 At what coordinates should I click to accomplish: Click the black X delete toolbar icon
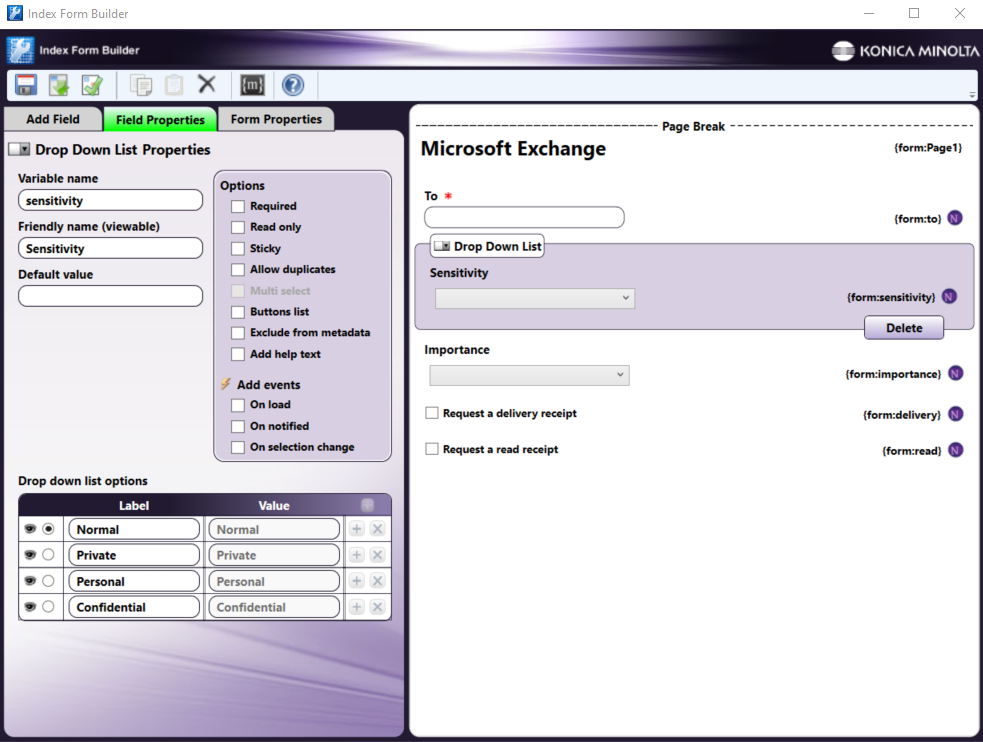tap(207, 83)
